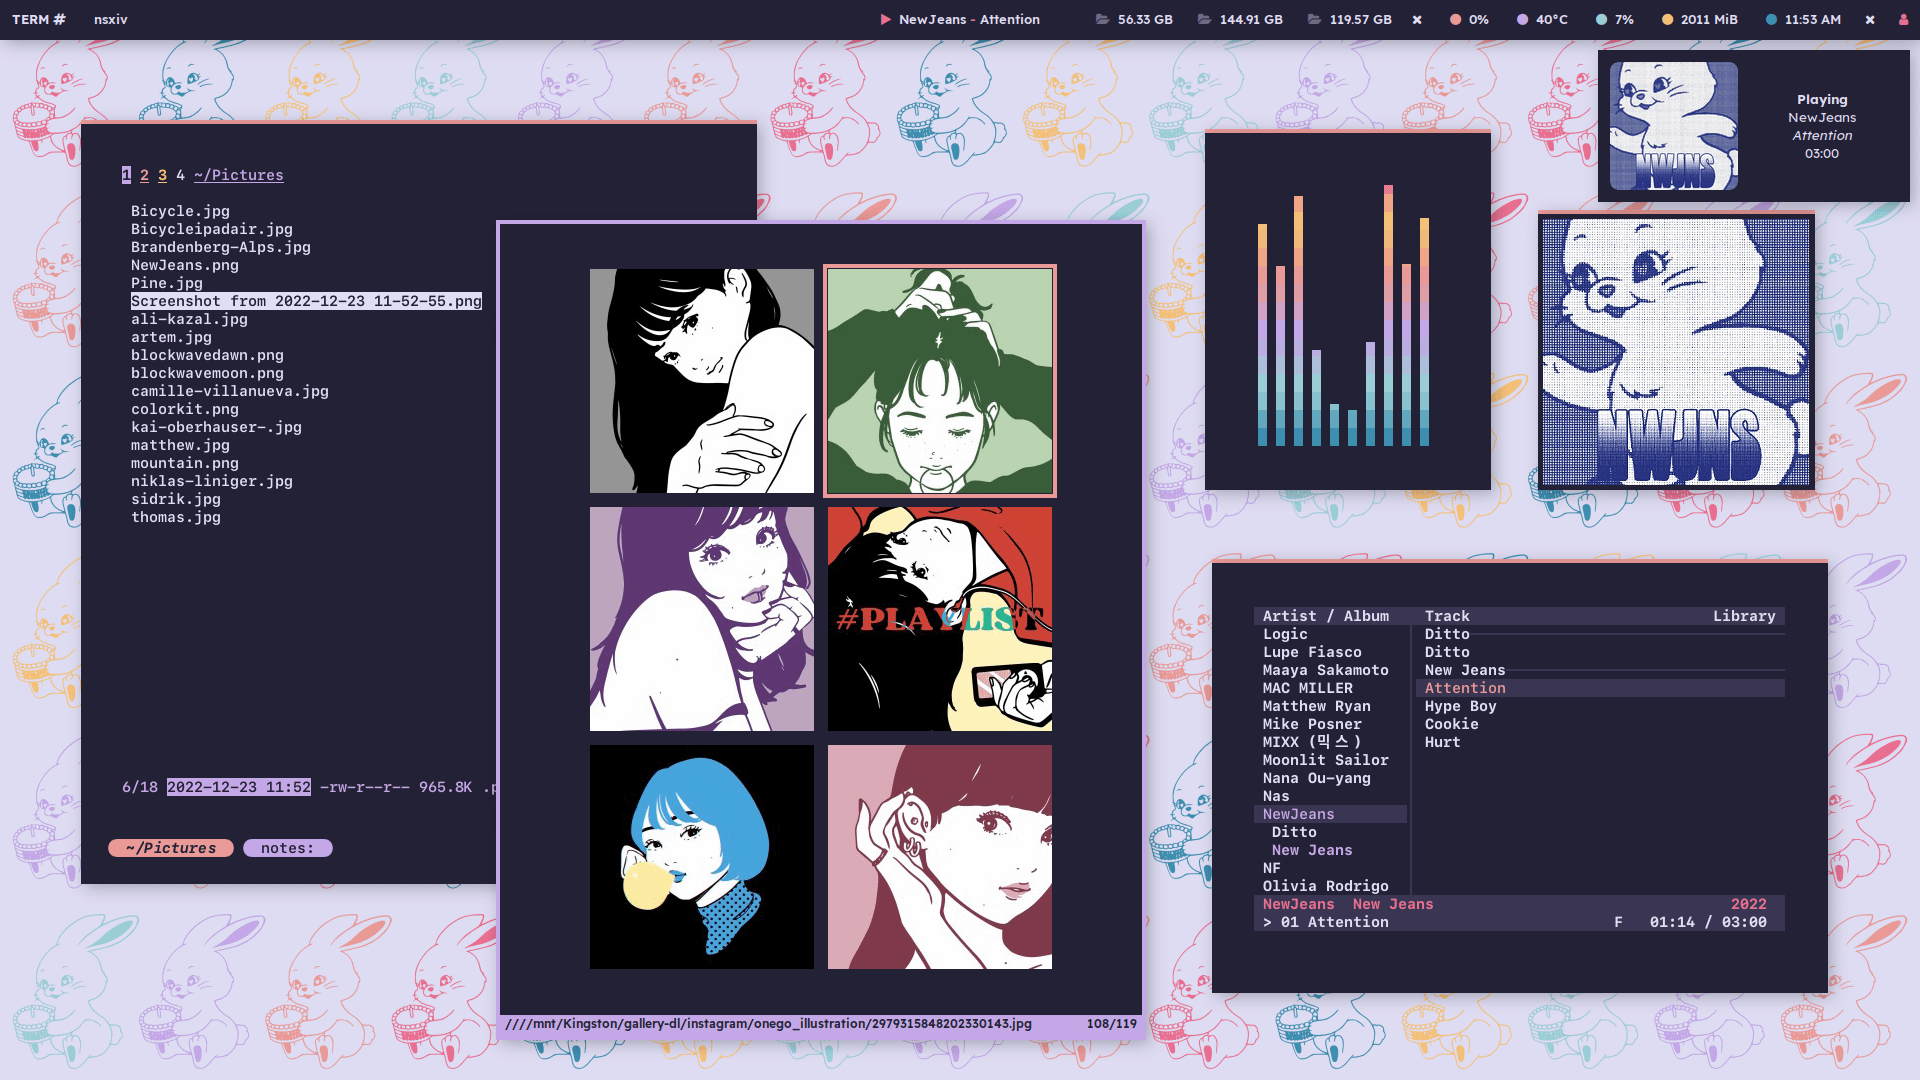Click the blue-haired bubblegum girl thumbnail

coord(702,857)
